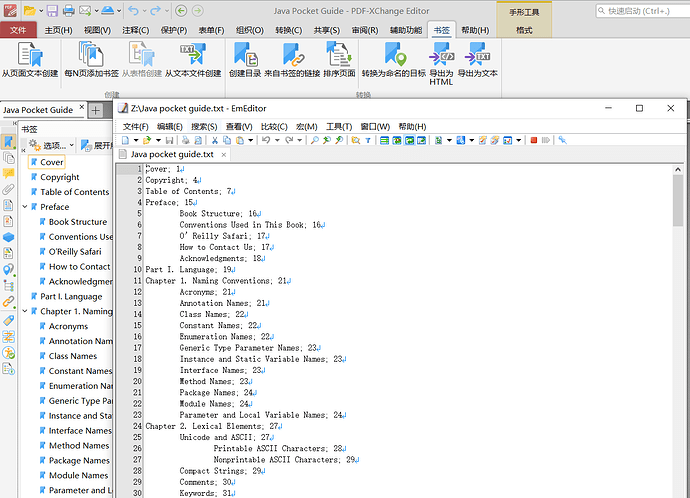Toggle second wrap mode button in EmEditor toolbar
The width and height of the screenshot is (690, 498).
pos(397,140)
